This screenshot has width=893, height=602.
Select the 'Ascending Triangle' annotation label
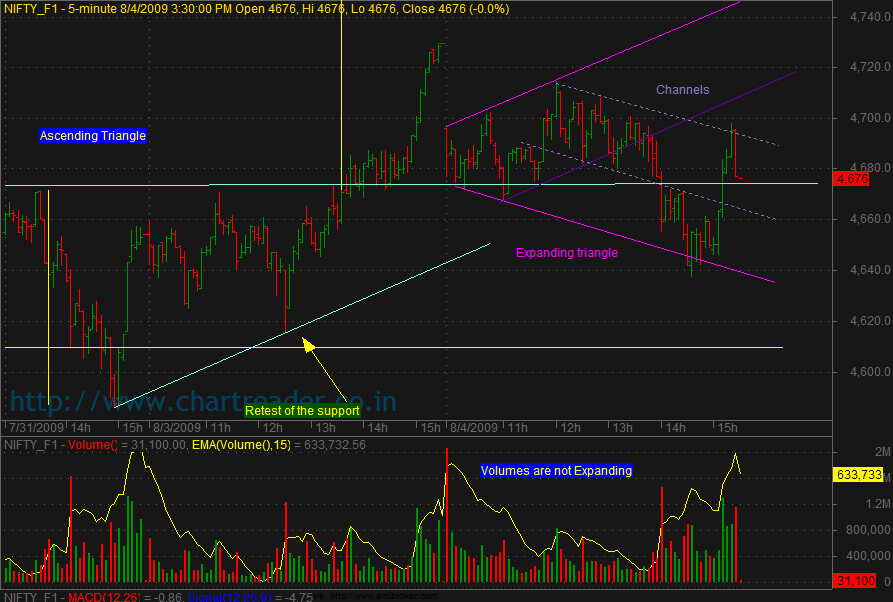tap(92, 136)
